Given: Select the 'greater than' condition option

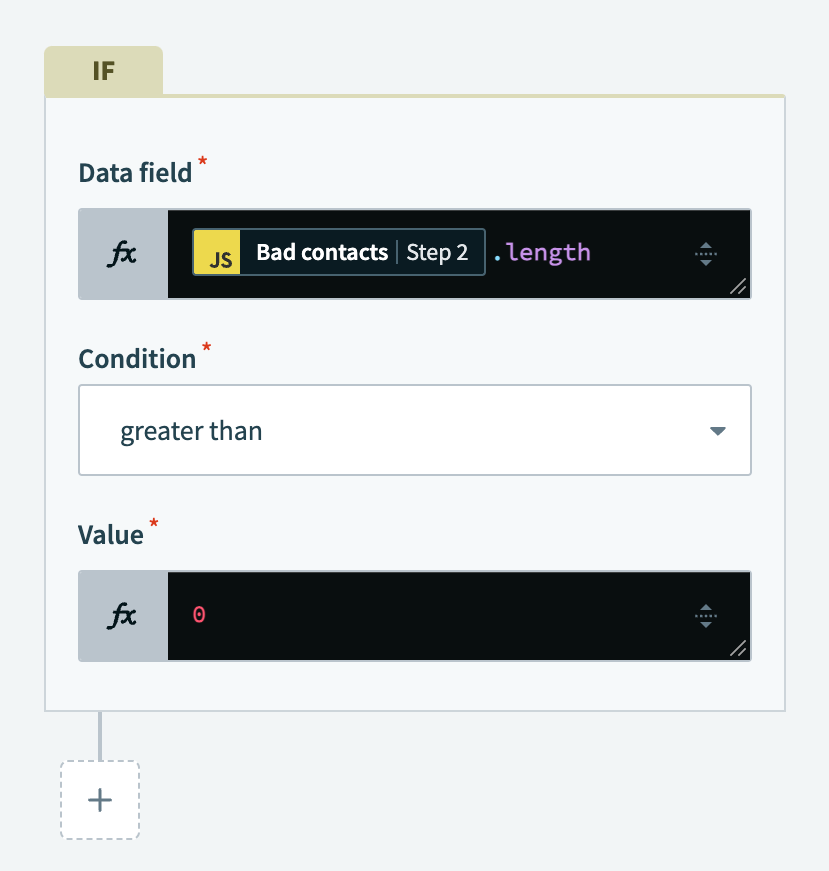Looking at the screenshot, I should click(x=191, y=430).
